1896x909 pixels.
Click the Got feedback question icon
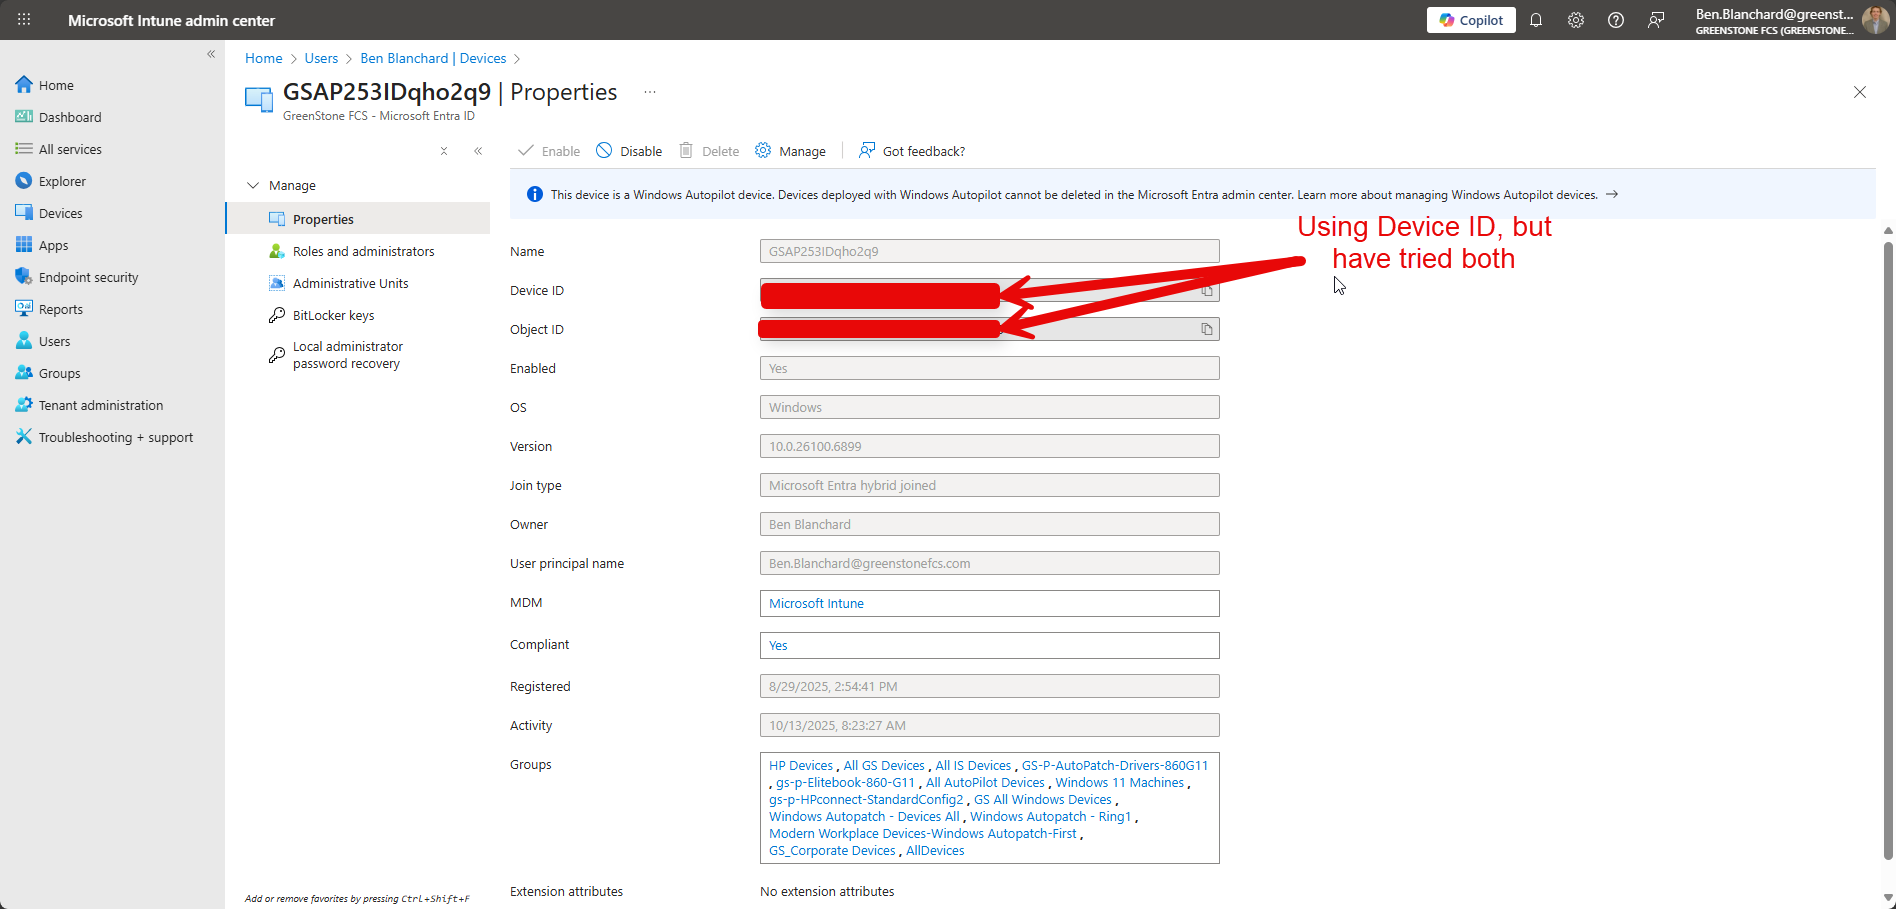(x=866, y=150)
